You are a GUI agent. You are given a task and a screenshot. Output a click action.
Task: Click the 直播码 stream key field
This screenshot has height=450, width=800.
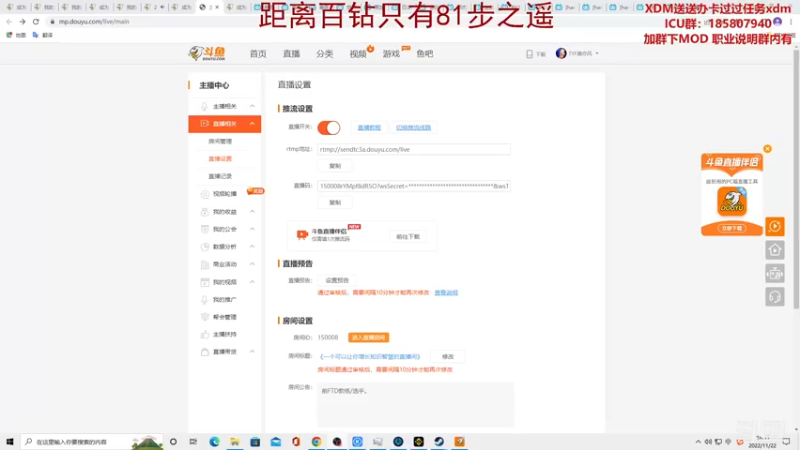[414, 186]
